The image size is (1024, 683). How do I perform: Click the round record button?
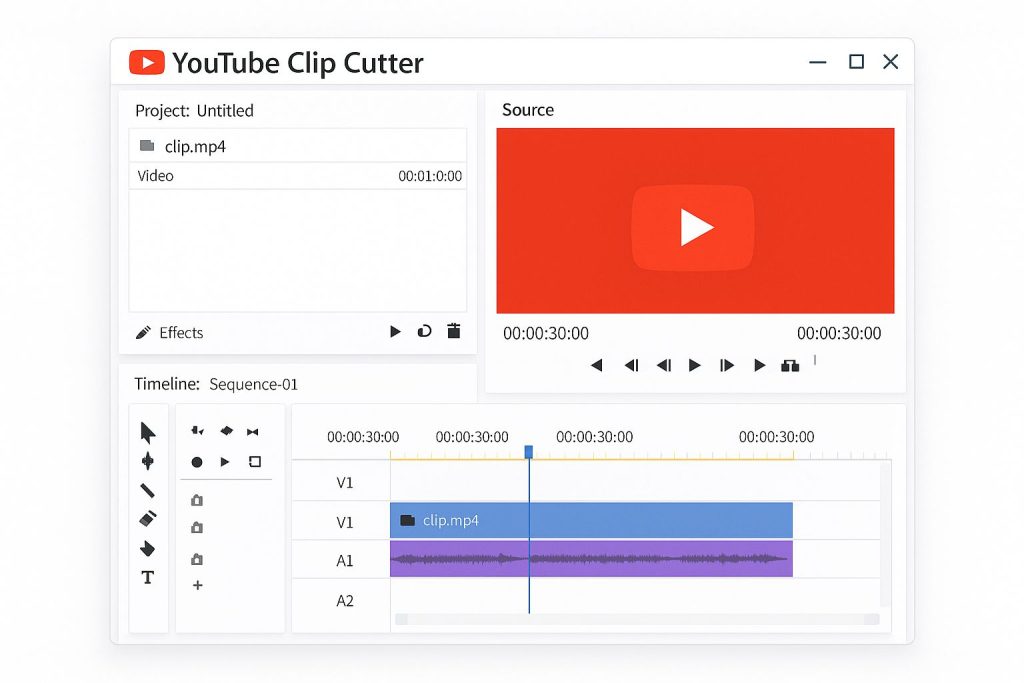[197, 462]
